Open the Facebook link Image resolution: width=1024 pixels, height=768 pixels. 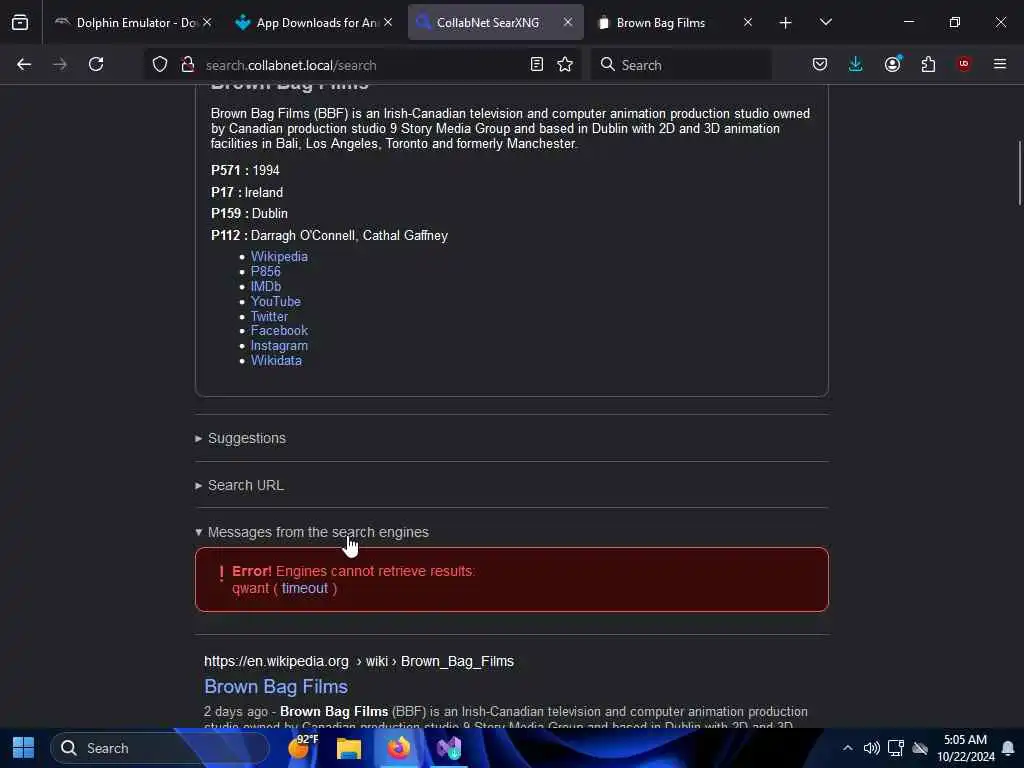coord(279,331)
